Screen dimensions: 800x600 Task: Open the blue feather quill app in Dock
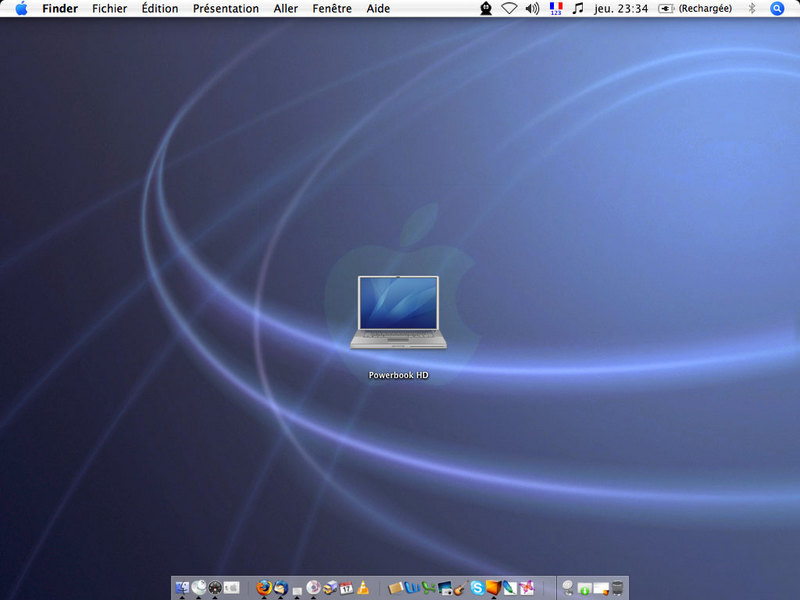click(510, 588)
